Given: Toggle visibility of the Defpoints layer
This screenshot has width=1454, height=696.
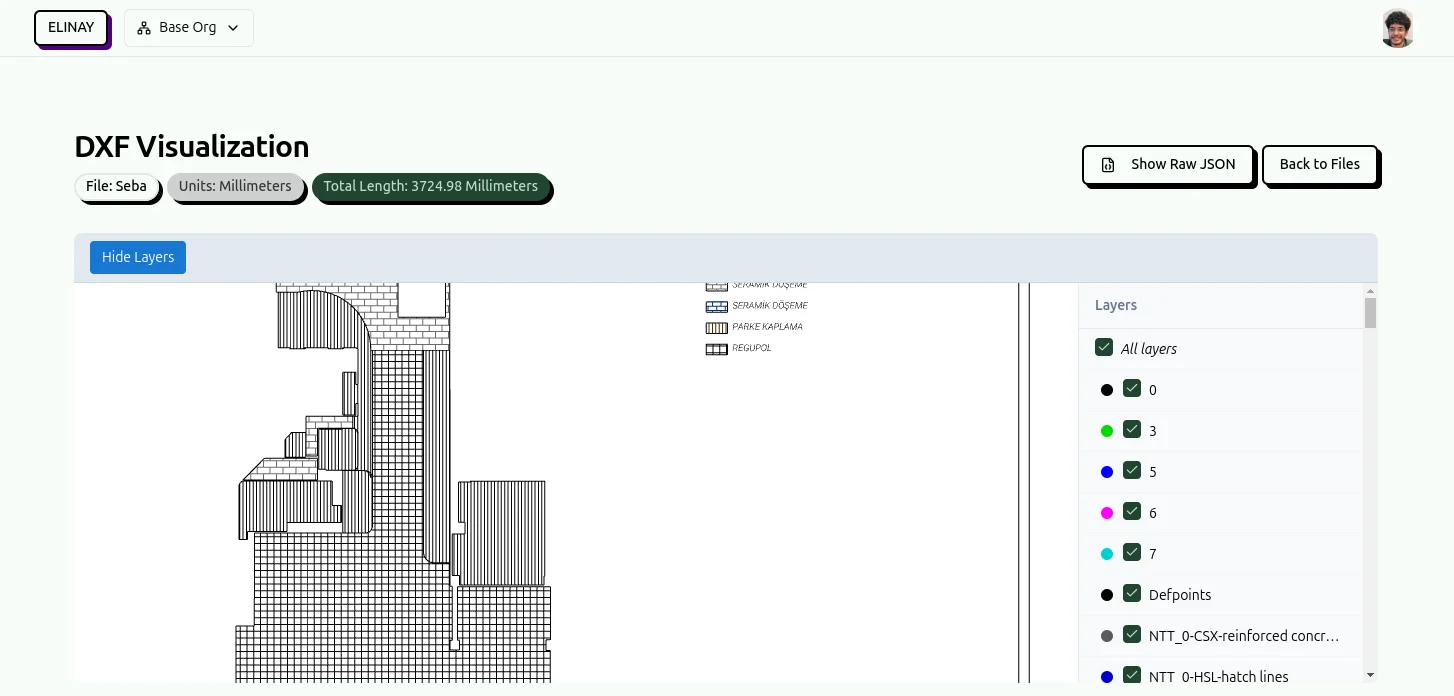Looking at the screenshot, I should pyautogui.click(x=1132, y=594).
